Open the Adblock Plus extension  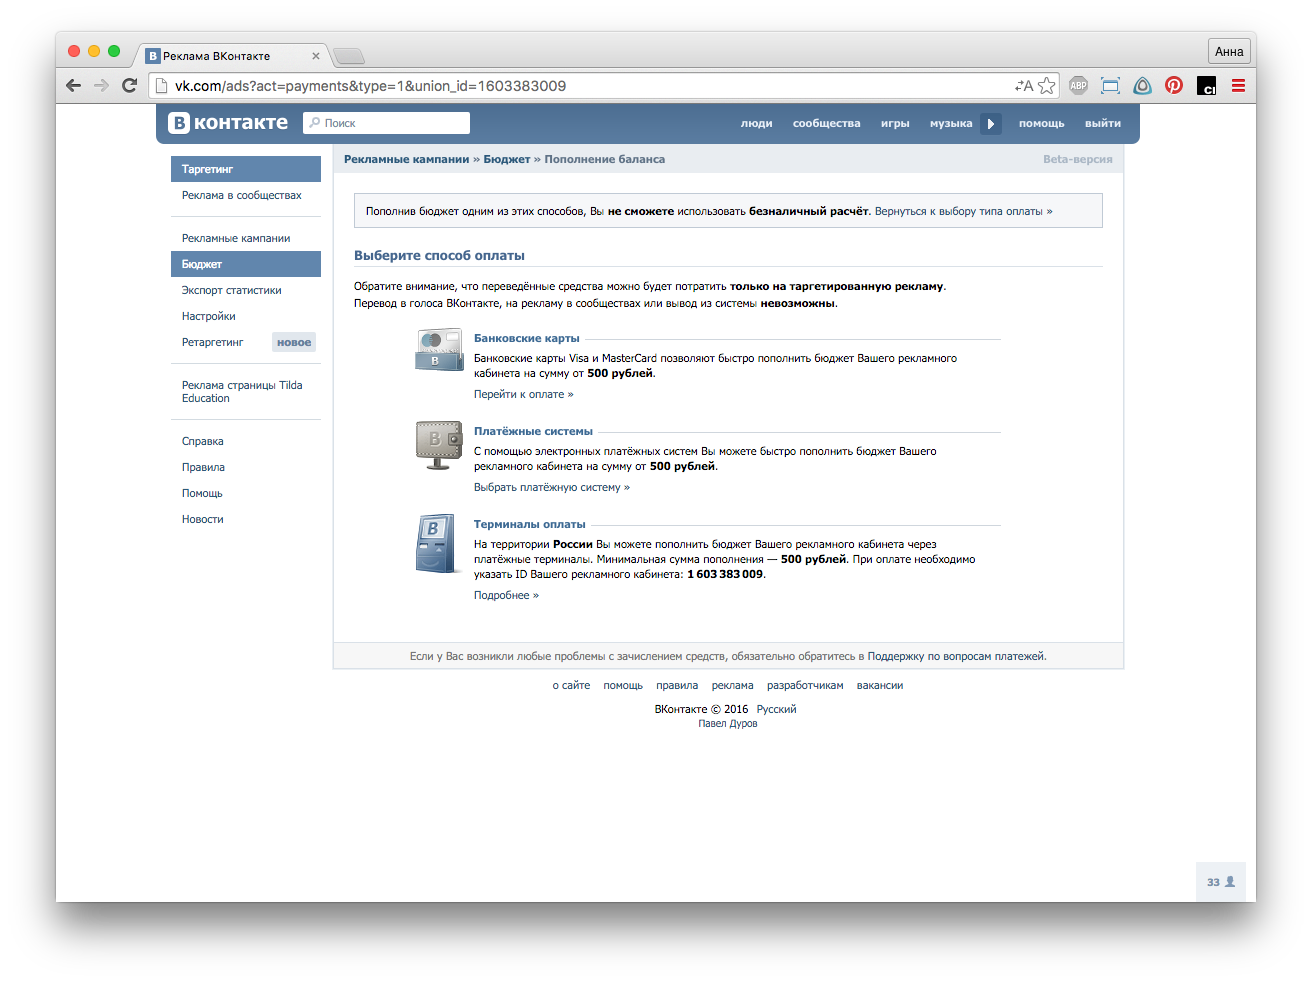[1078, 86]
